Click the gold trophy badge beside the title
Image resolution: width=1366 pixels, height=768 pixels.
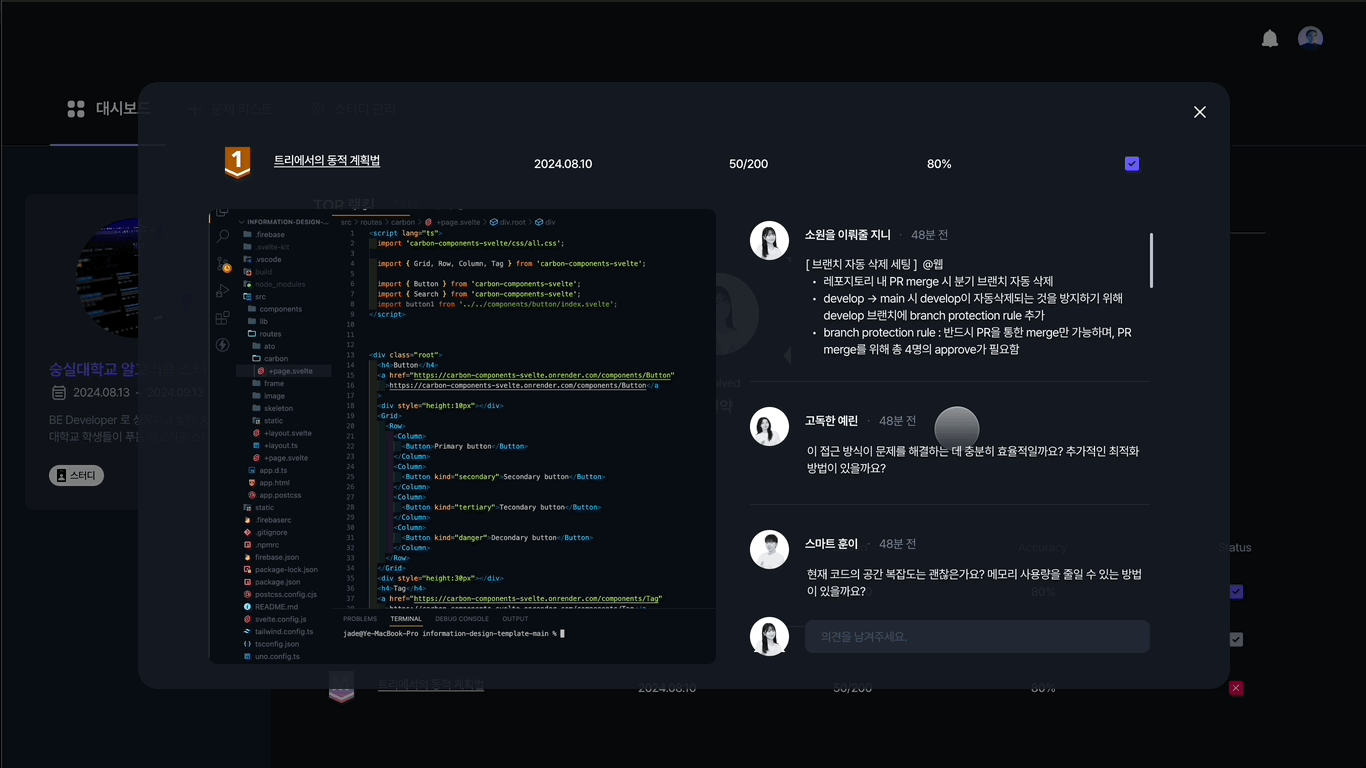(237, 163)
